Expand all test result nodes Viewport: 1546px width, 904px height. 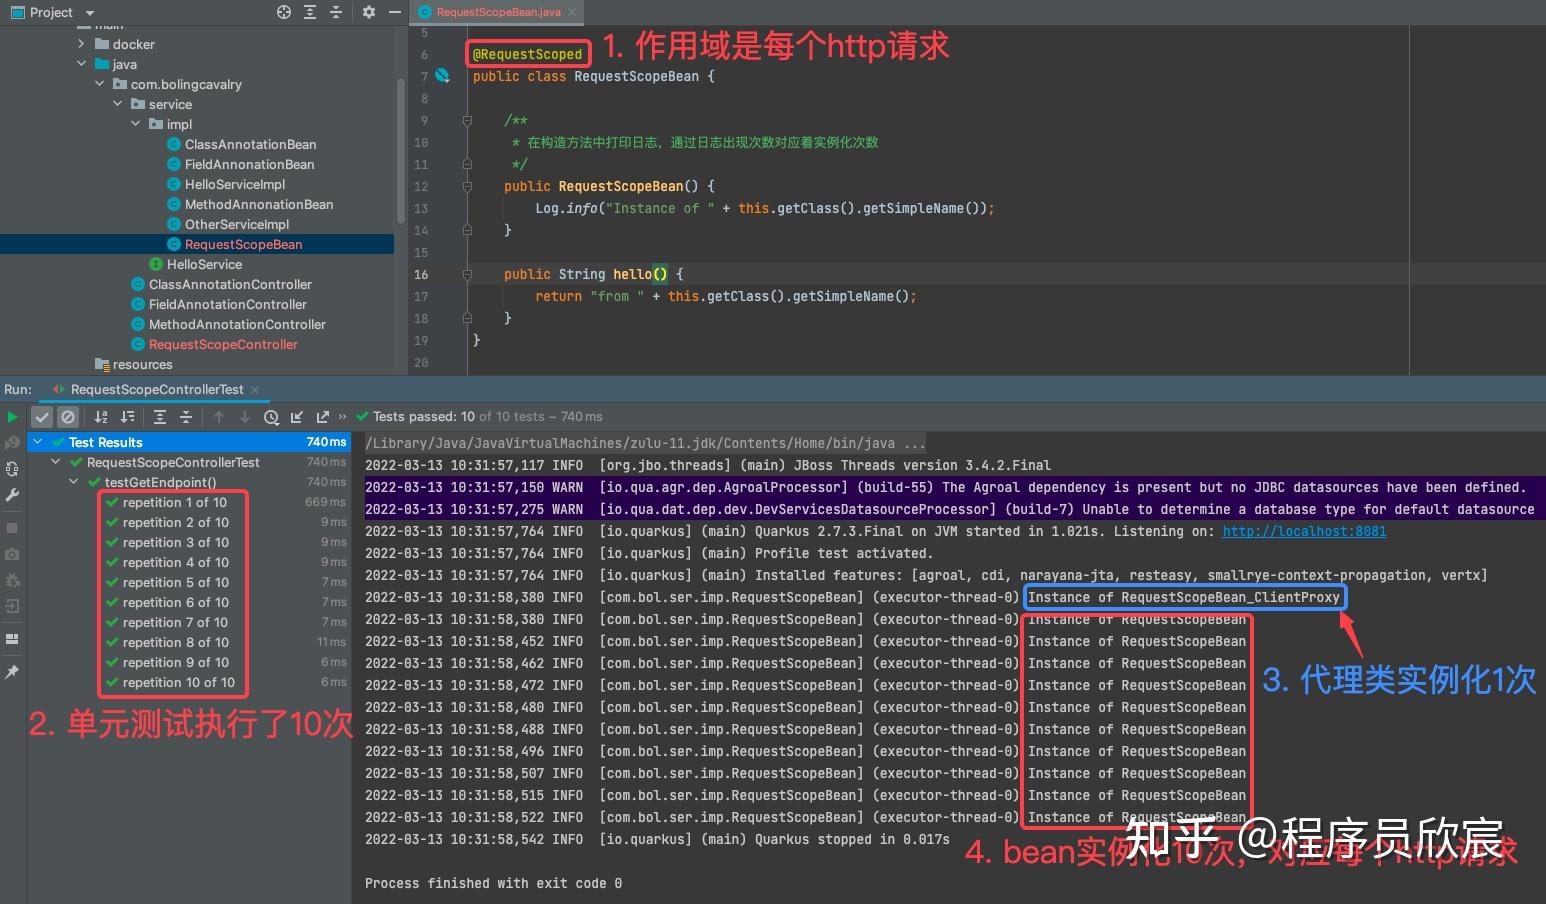160,417
